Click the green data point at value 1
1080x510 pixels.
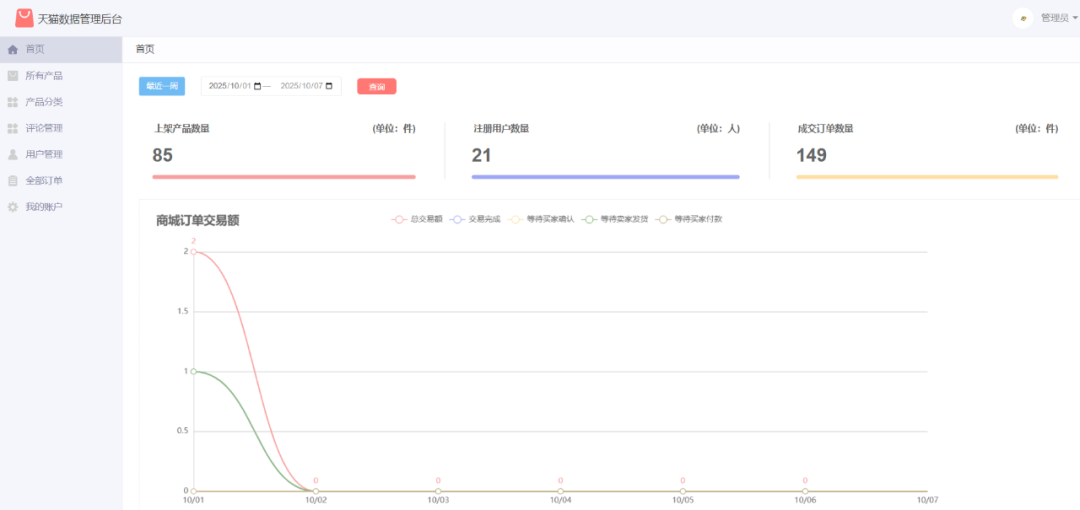pos(194,371)
